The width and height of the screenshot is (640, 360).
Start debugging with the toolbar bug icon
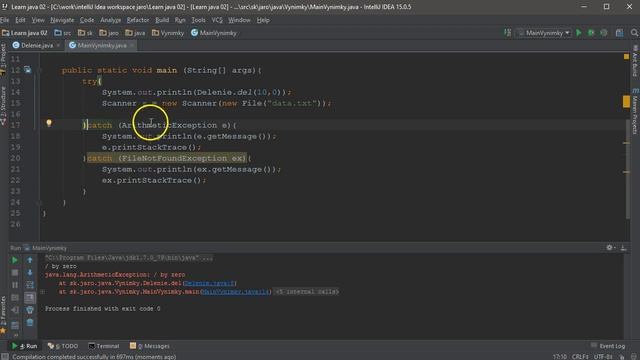tap(591, 33)
